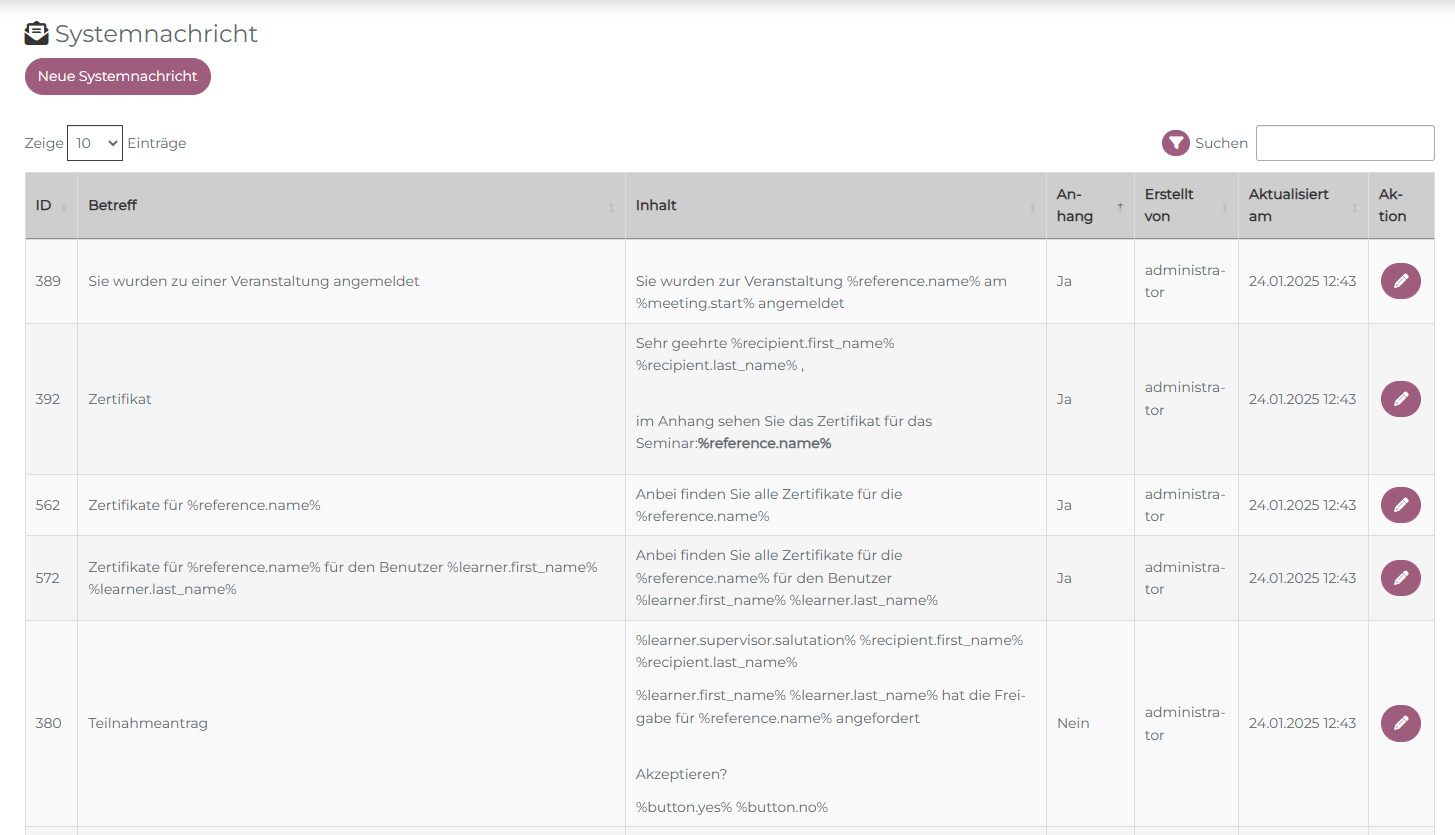Open edit for message 572 using pencil icon
This screenshot has width=1455, height=835.
tap(1400, 578)
